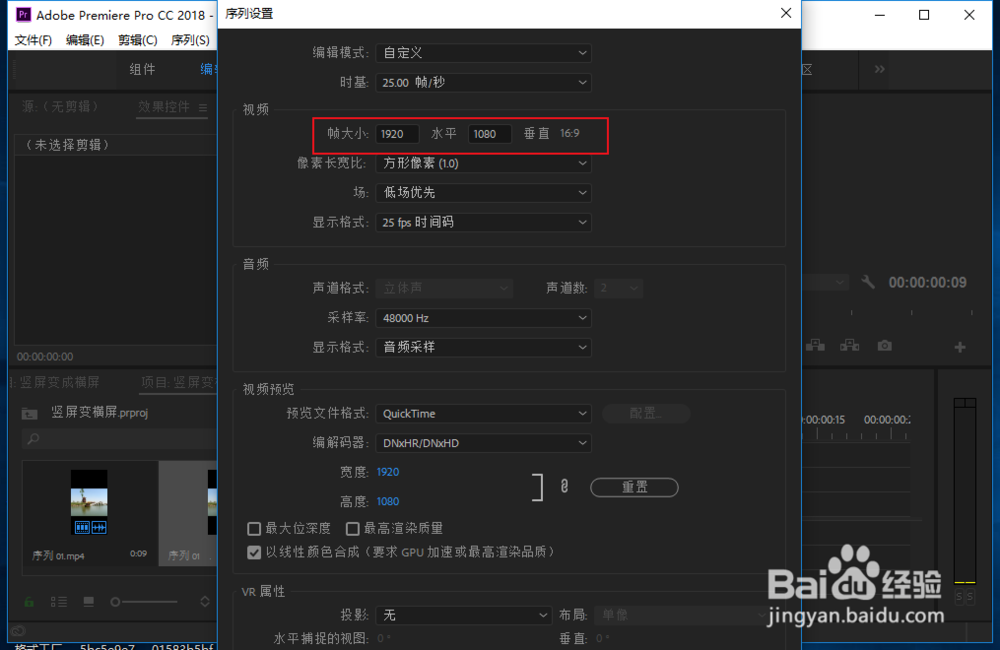The height and width of the screenshot is (650, 1000).
Task: Click the Export Frame camera icon
Action: tap(885, 346)
